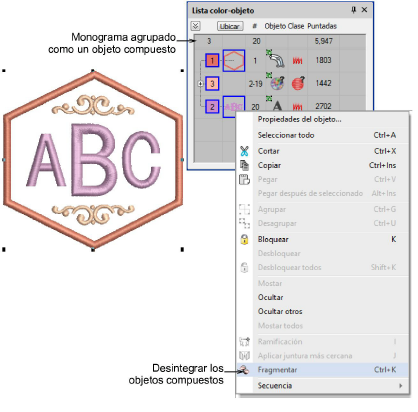Click the 1803 stitches cell
This screenshot has width=418, height=412.
point(323,60)
